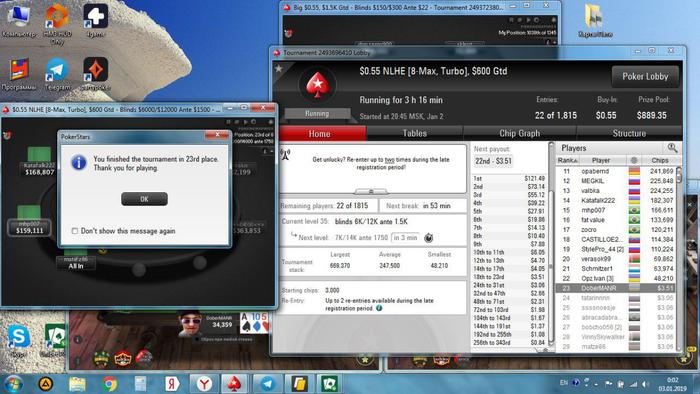Collapse the news panel handle
The width and height of the screenshot is (700, 394).
click(371, 191)
